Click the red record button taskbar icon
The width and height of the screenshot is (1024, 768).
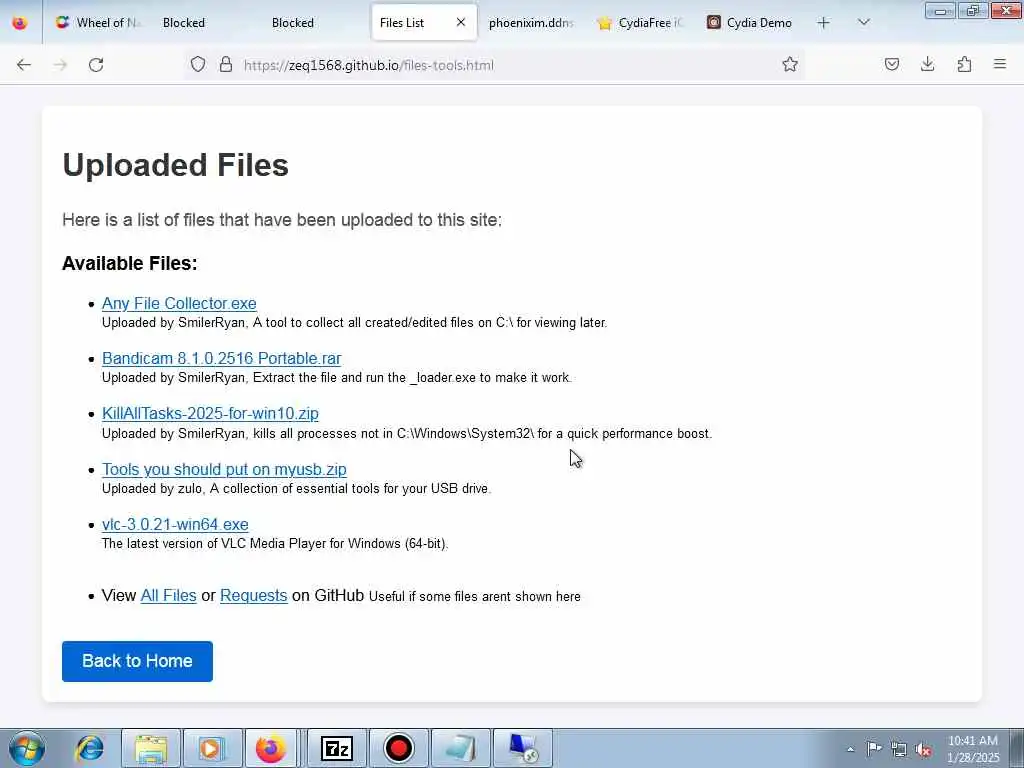398,748
